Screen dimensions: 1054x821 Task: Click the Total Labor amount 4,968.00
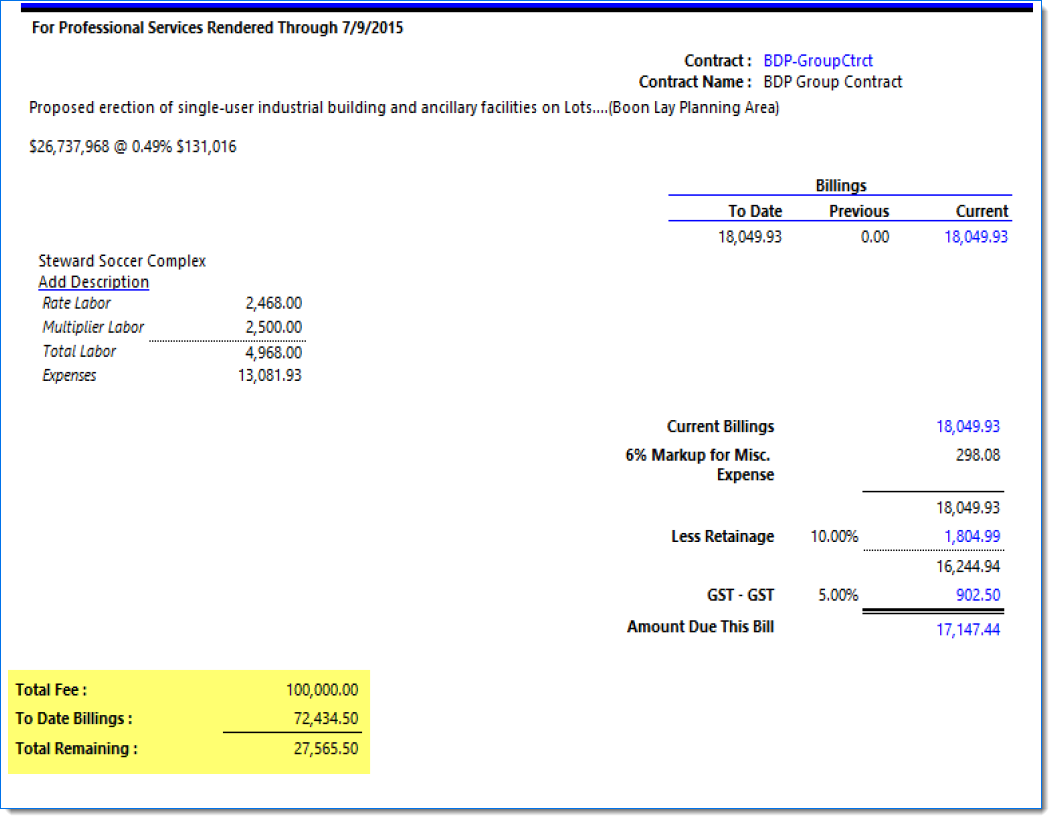click(x=273, y=352)
